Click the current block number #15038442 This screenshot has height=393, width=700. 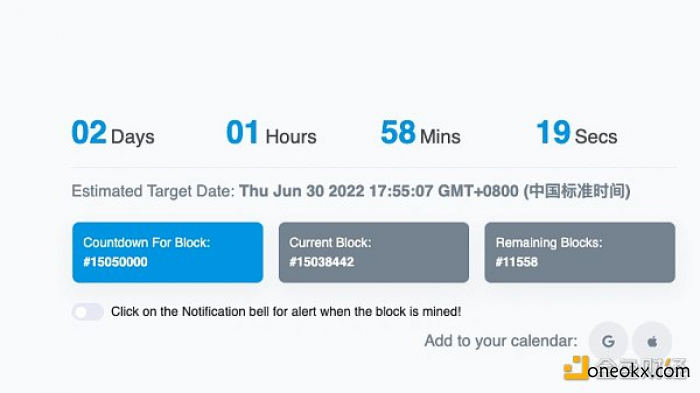(x=321, y=262)
